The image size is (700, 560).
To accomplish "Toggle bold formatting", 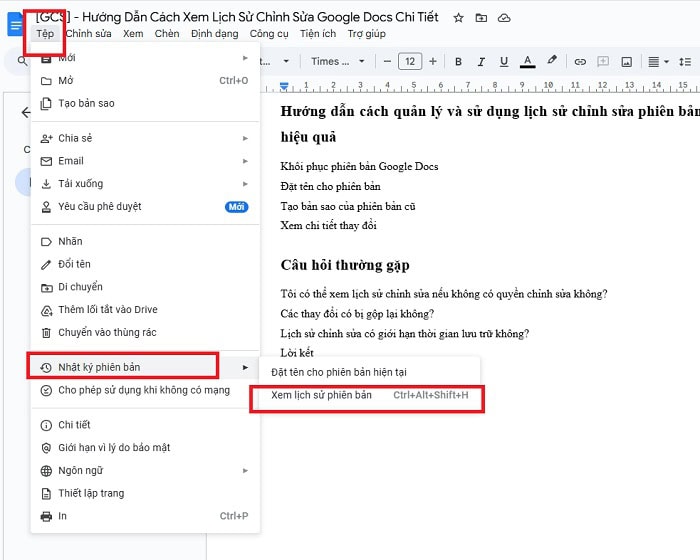I will (458, 62).
